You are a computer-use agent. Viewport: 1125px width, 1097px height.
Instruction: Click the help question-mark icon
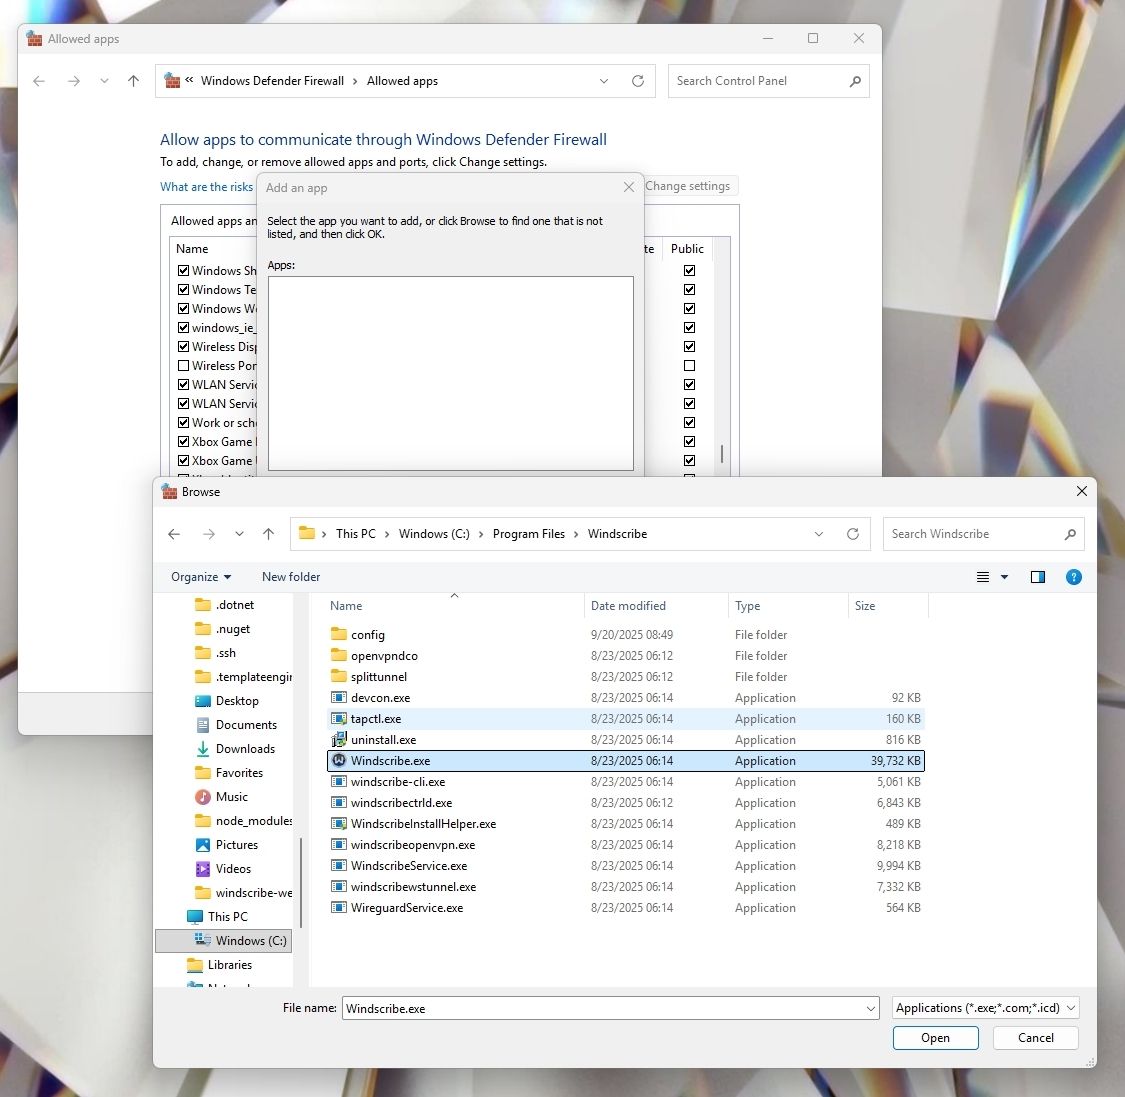[1074, 577]
